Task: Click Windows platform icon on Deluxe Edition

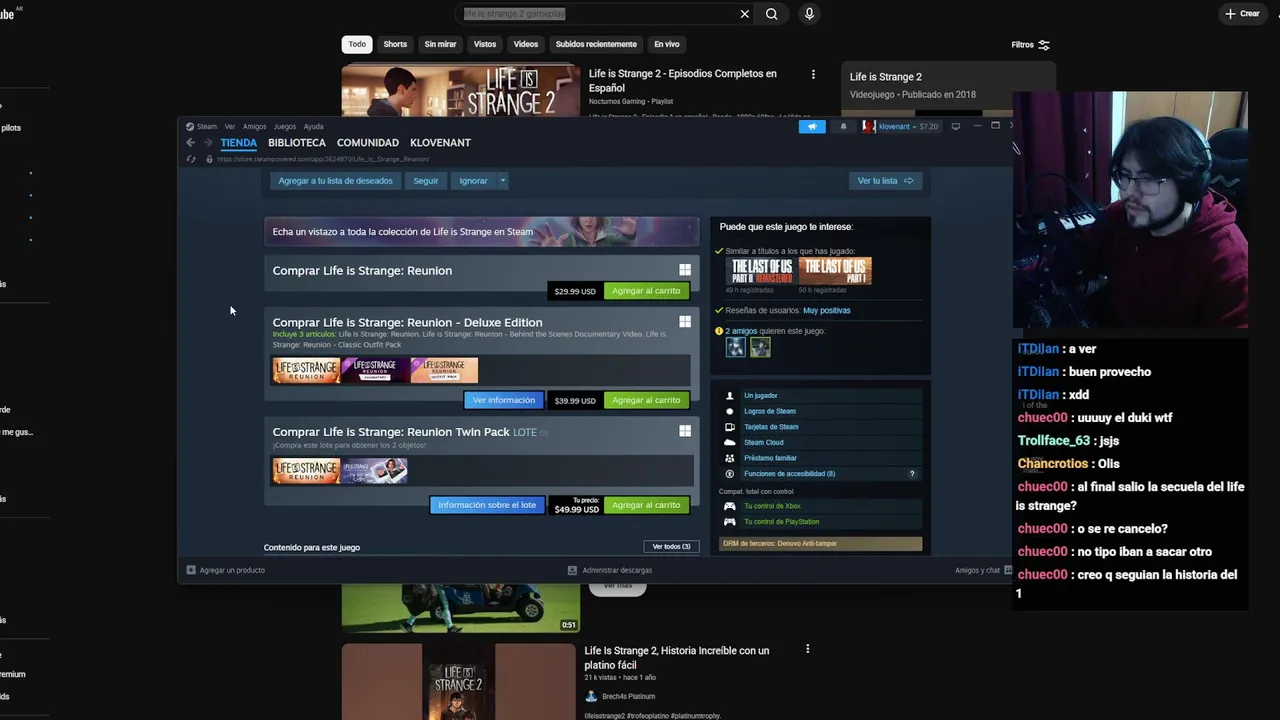Action: (685, 322)
